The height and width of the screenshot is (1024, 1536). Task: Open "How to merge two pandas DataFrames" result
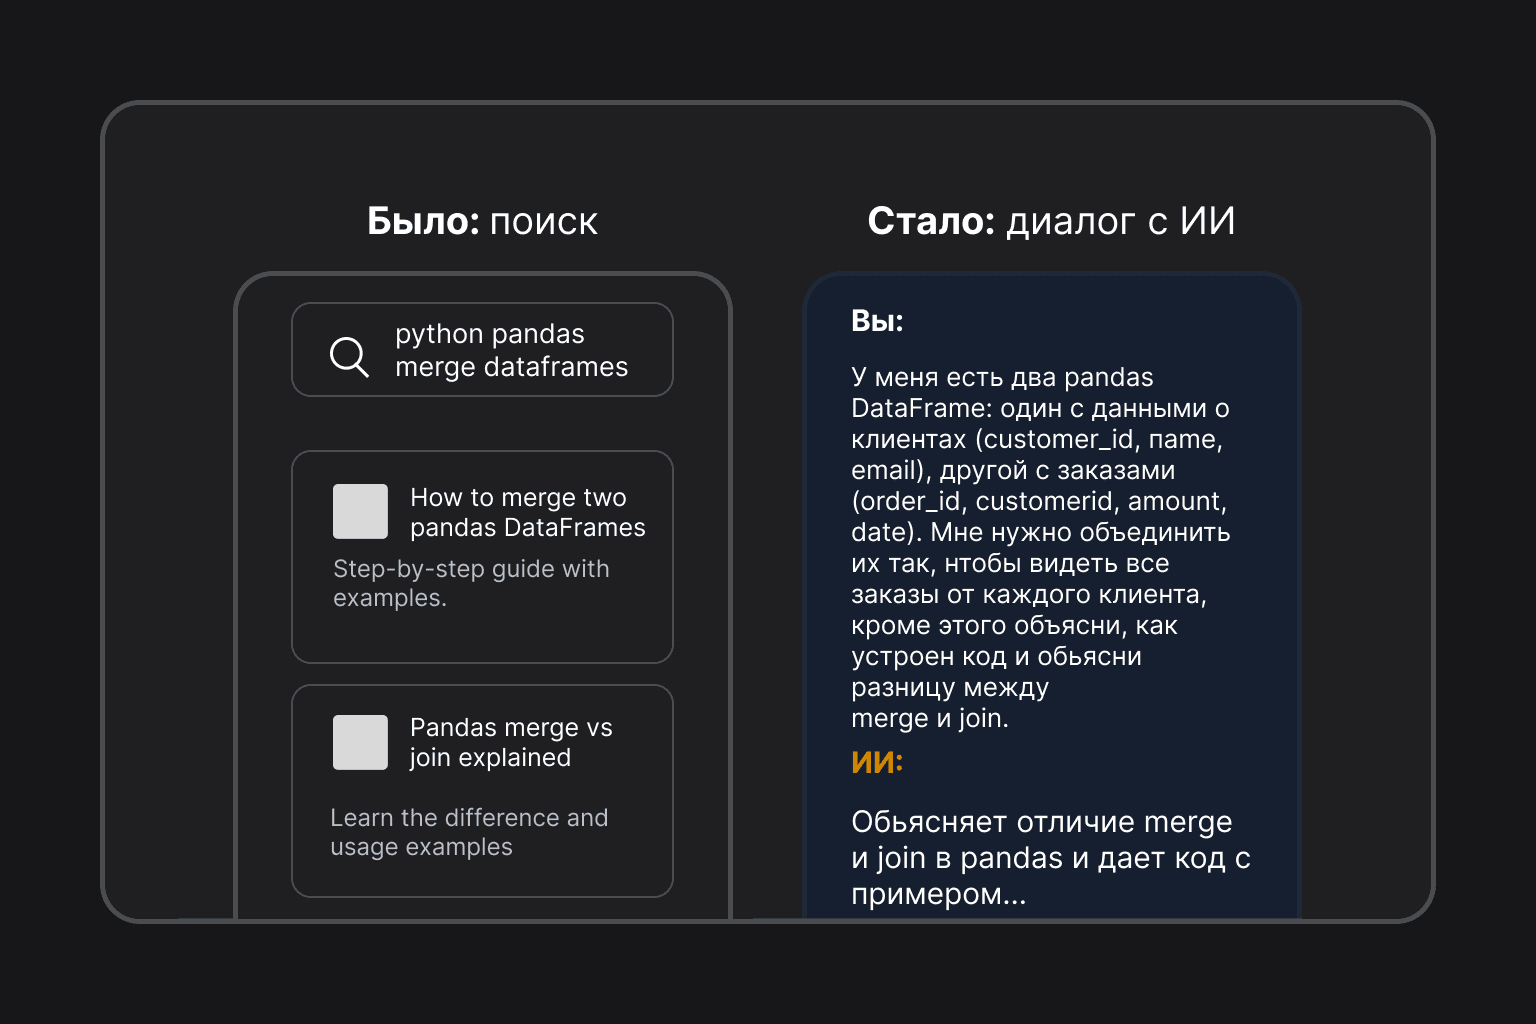(x=527, y=512)
